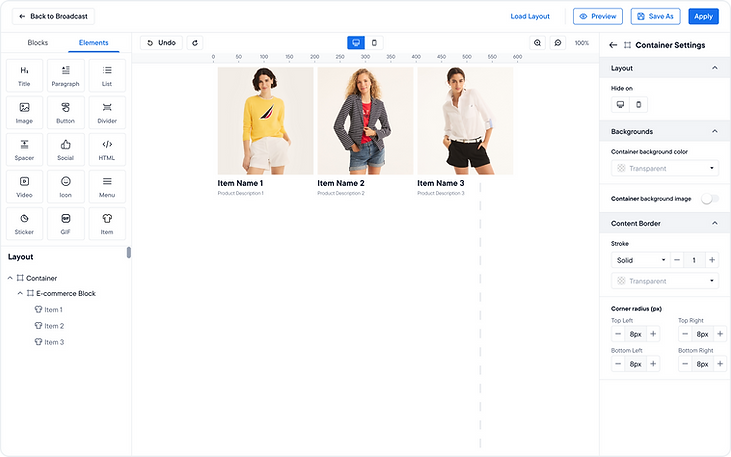Add an HTML element
Screen dimensions: 731x457
tap(107, 149)
